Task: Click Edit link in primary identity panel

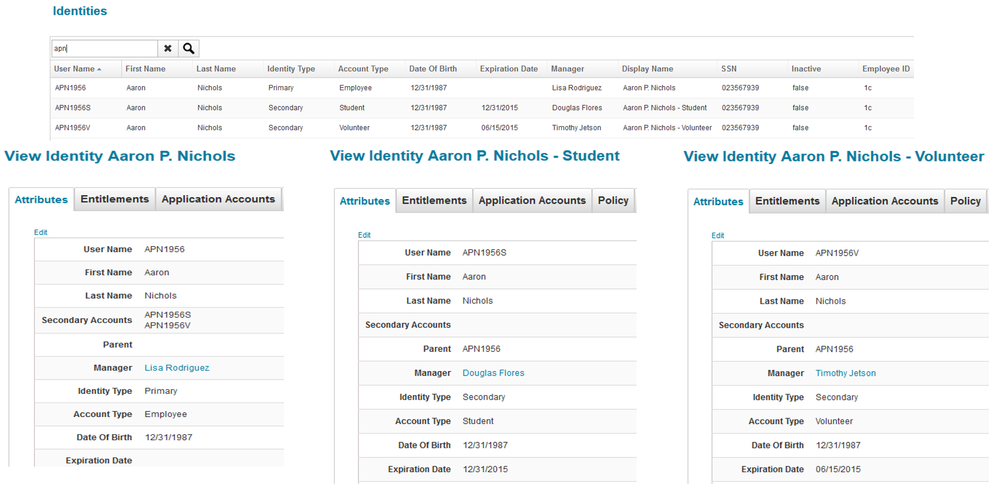Action: (41, 232)
